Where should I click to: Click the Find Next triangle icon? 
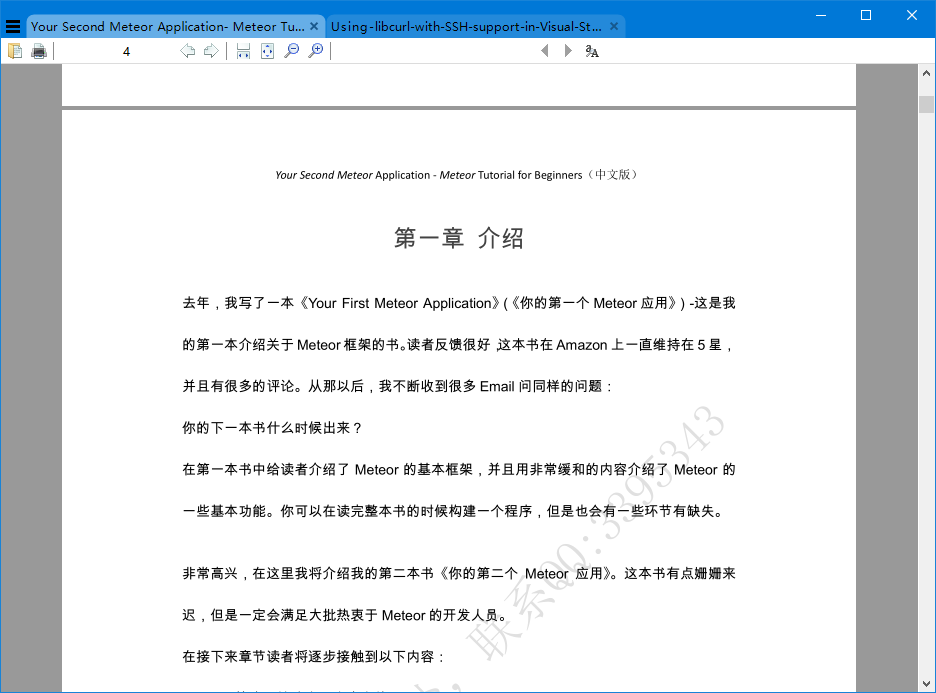[568, 51]
